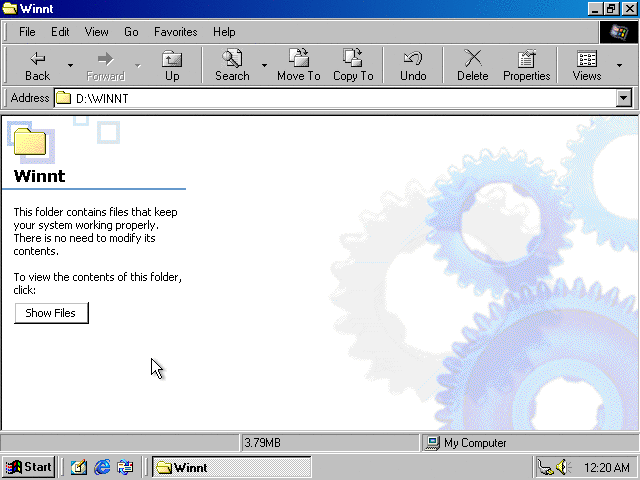The image size is (640, 480).
Task: Click the Winnt heading text
Action: [40, 176]
